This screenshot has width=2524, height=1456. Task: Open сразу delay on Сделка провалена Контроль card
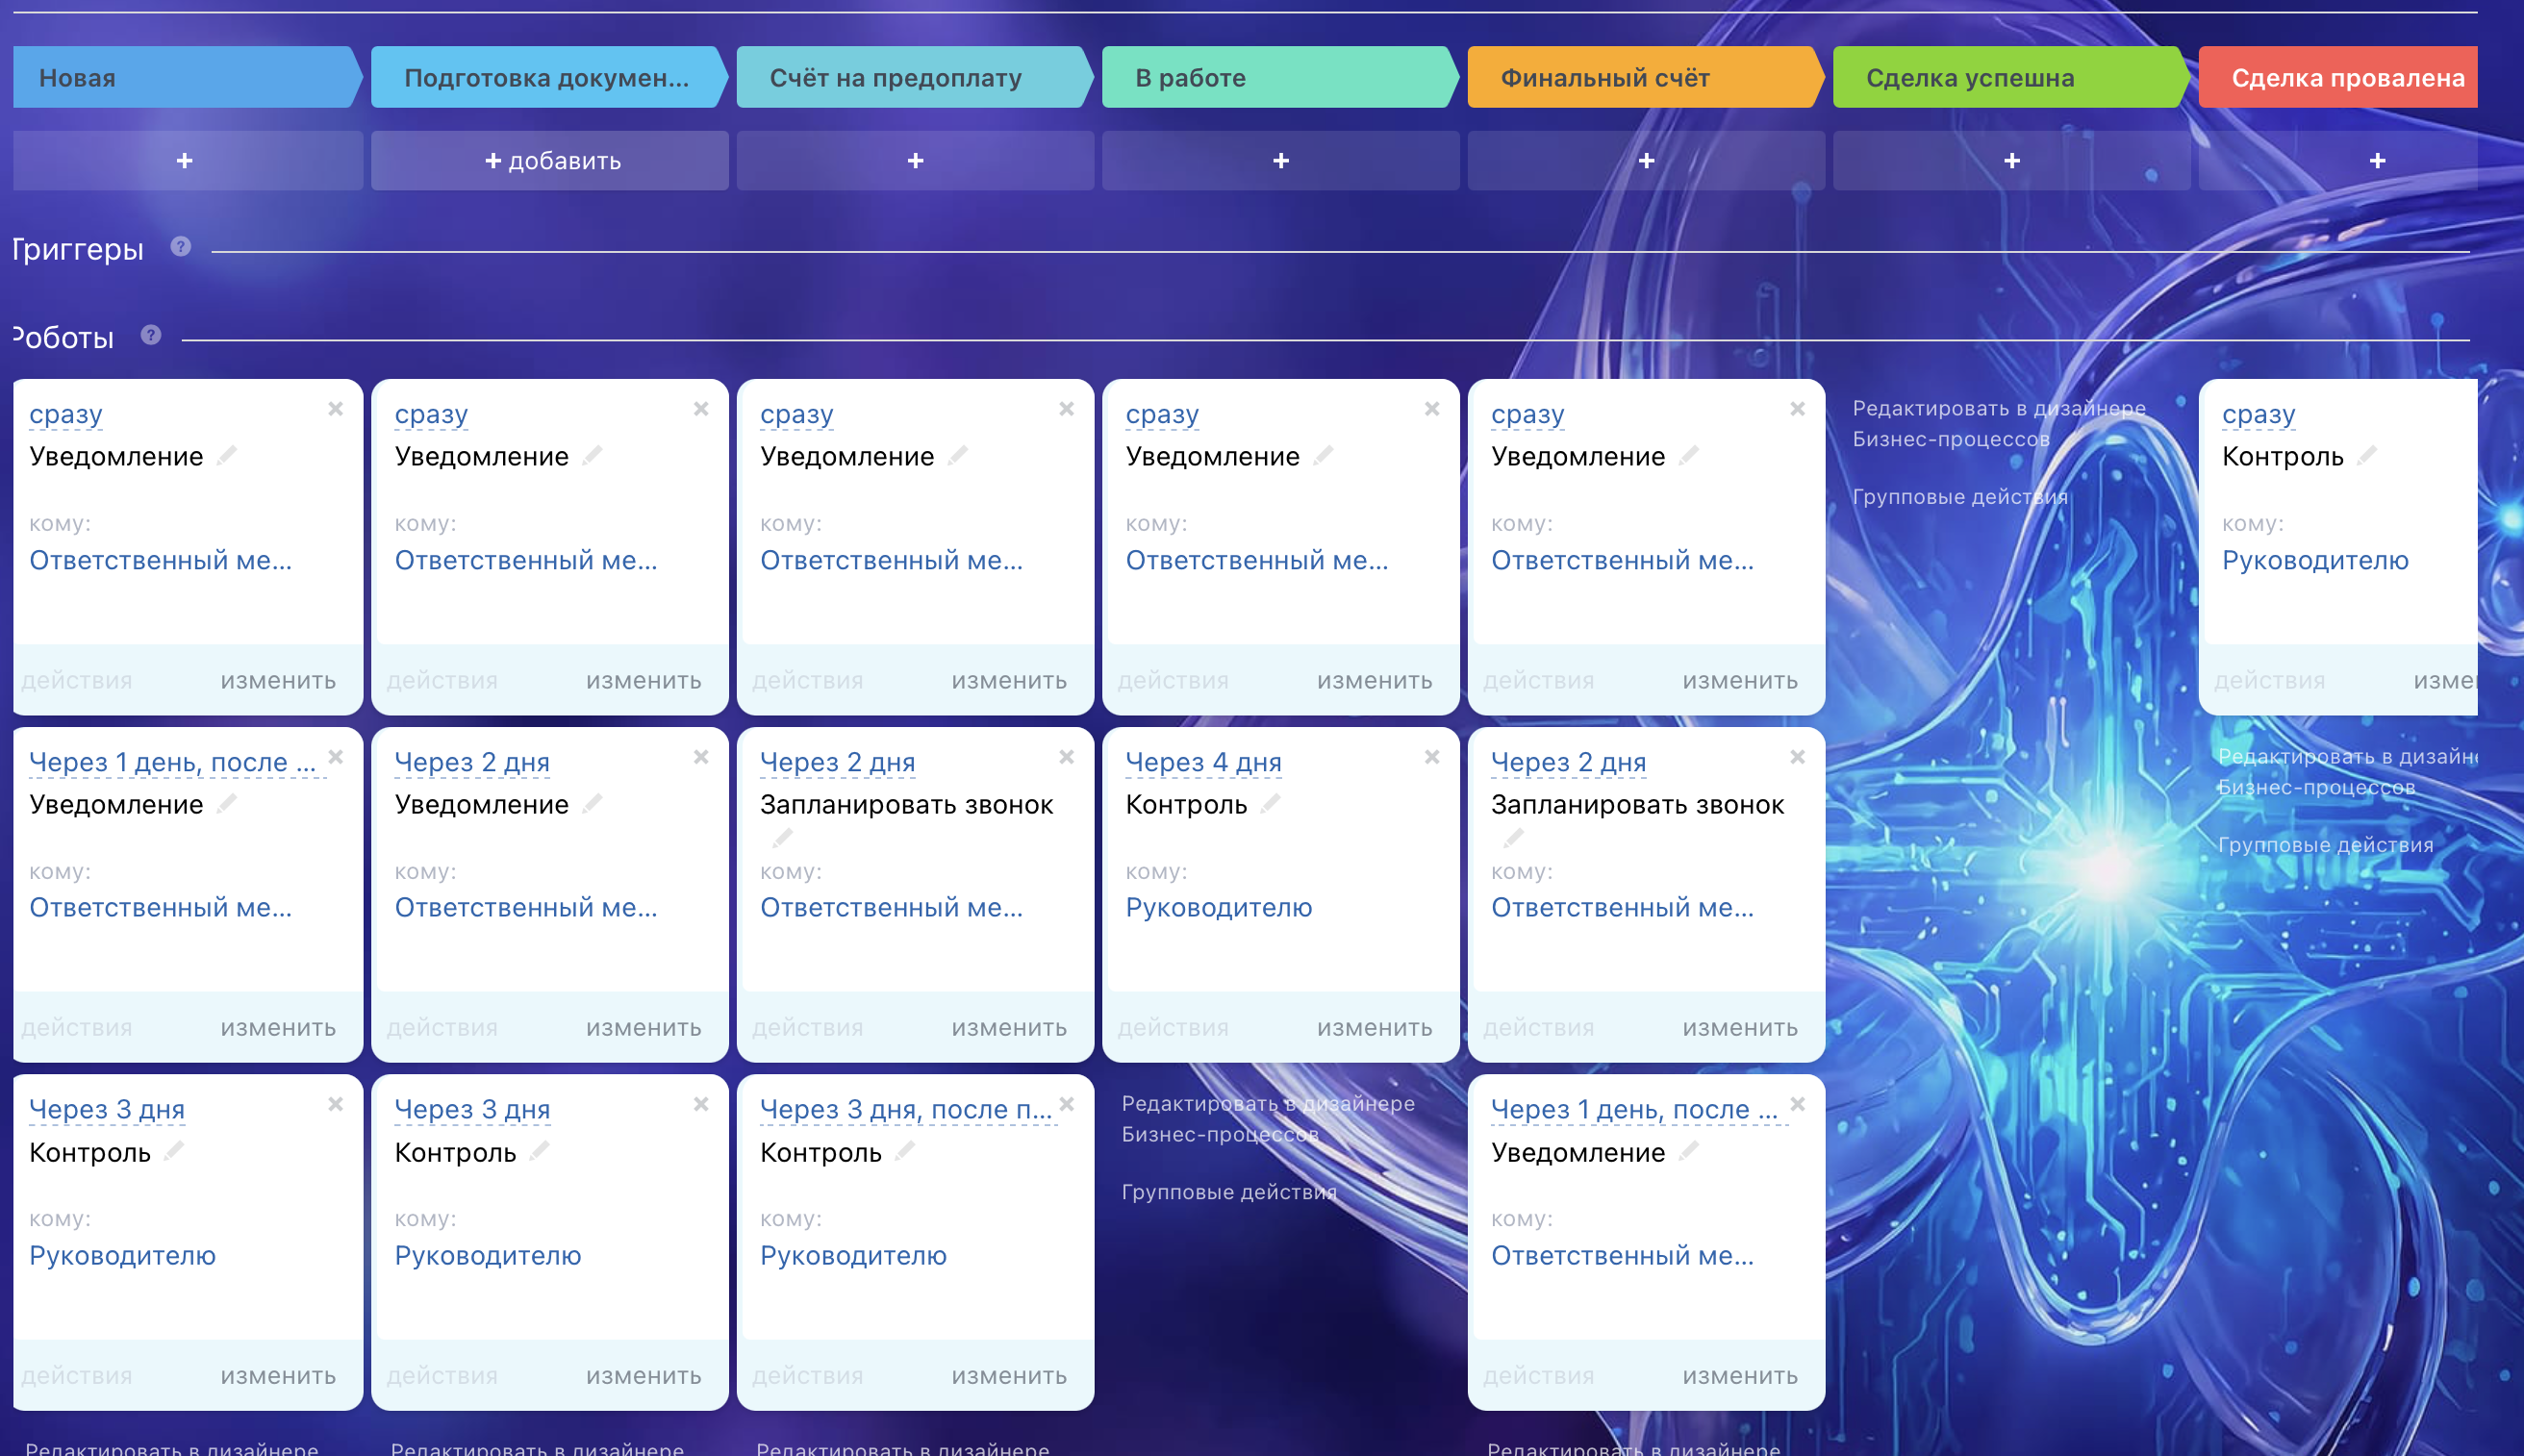click(2258, 414)
